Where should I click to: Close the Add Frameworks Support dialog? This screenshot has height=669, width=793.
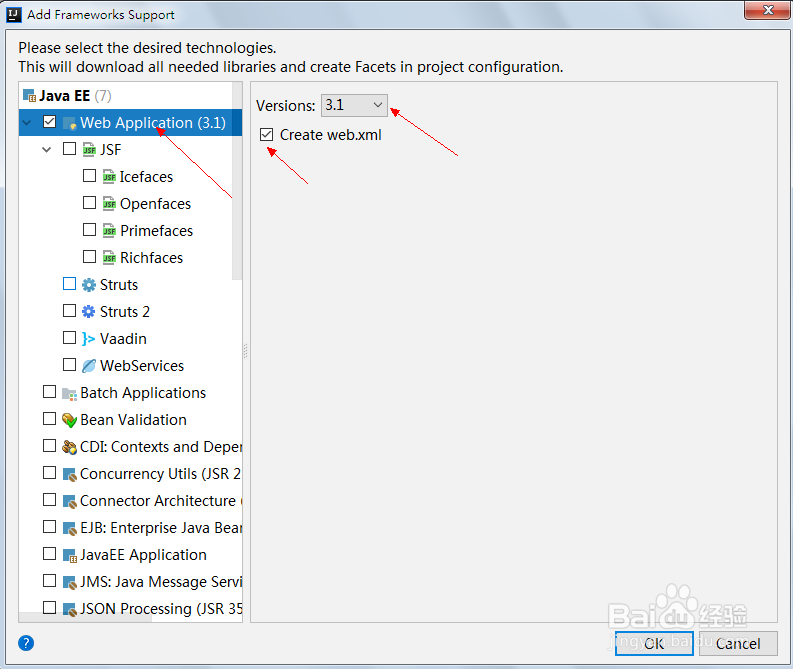pos(768,10)
